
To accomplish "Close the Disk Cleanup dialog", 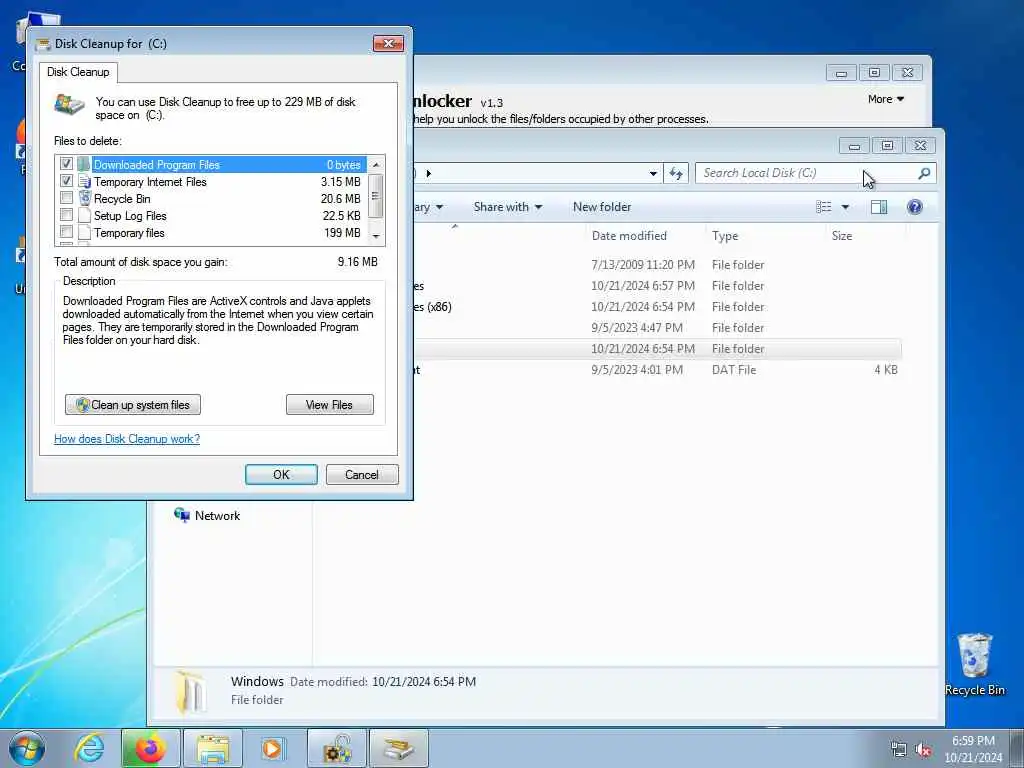I will pos(389,44).
